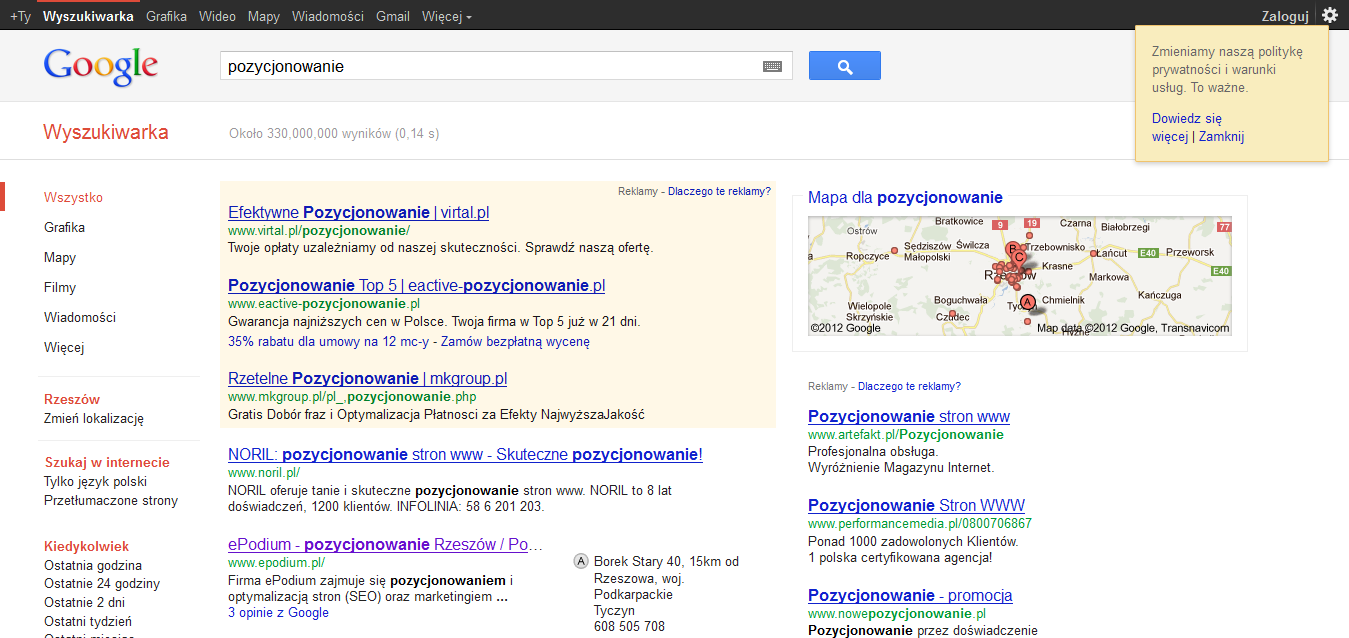Viewport: 1349px width, 638px height.
Task: Click Zmień lokalizację under Rzeszów
Action: (x=94, y=418)
